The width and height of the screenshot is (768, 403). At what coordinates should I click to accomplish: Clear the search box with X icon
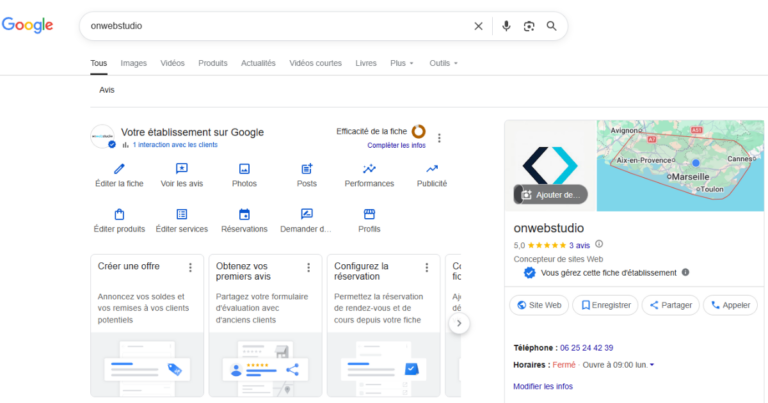click(x=479, y=26)
